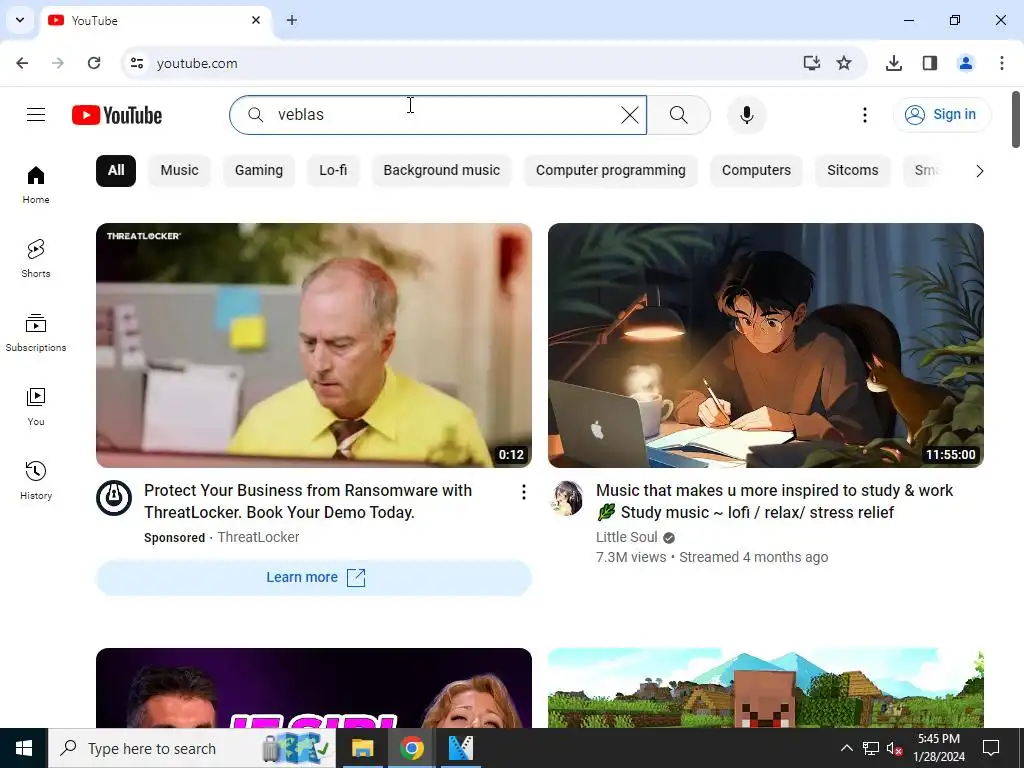Select the All filter chip

[x=116, y=170]
